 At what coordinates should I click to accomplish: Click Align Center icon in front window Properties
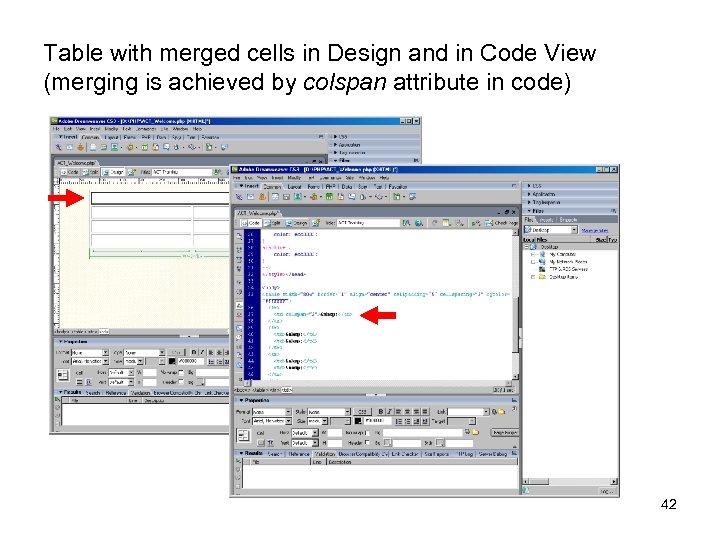click(407, 411)
